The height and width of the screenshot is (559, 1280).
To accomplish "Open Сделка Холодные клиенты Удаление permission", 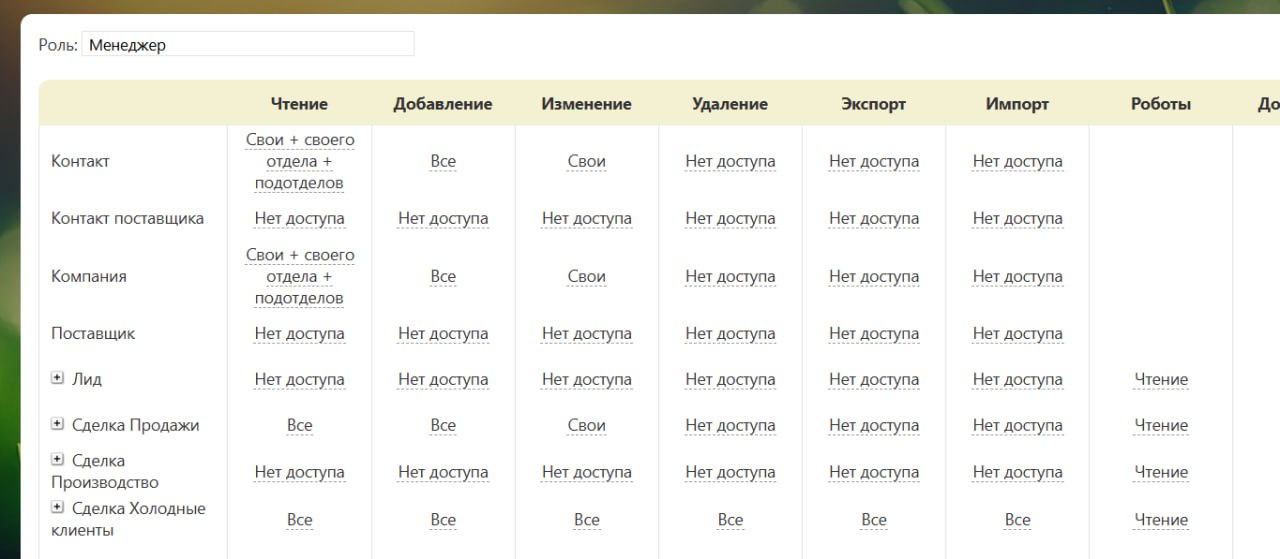I will click(730, 519).
